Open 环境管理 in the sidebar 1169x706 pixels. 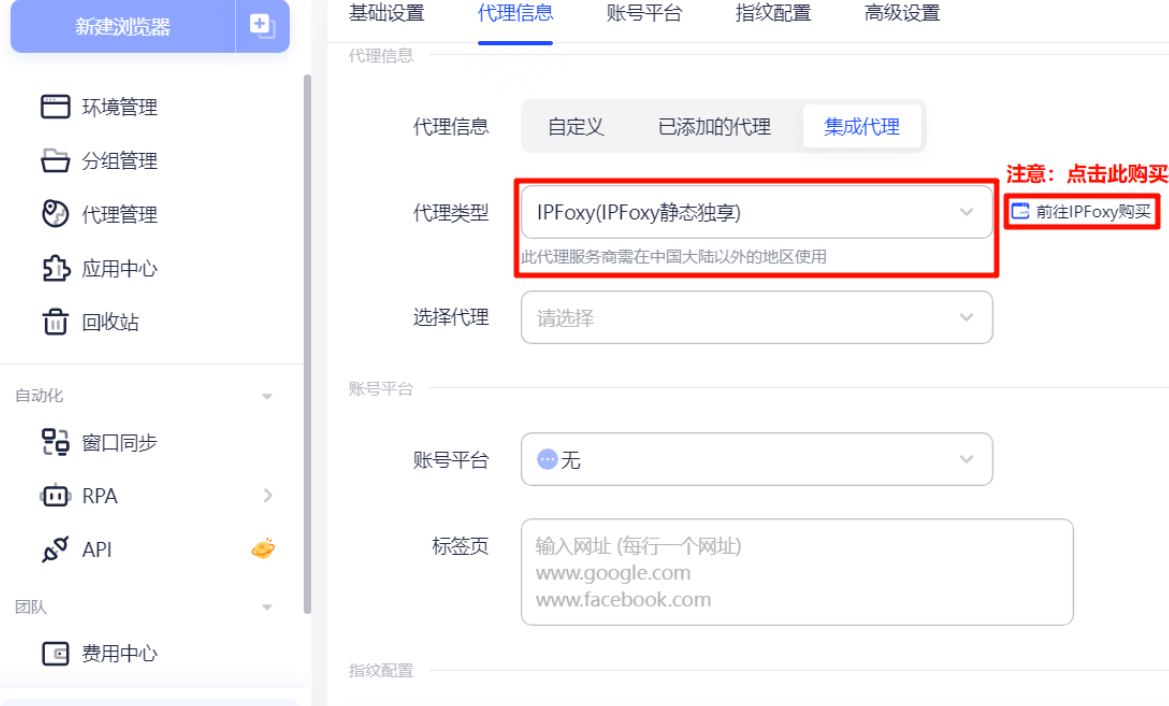[x=119, y=107]
